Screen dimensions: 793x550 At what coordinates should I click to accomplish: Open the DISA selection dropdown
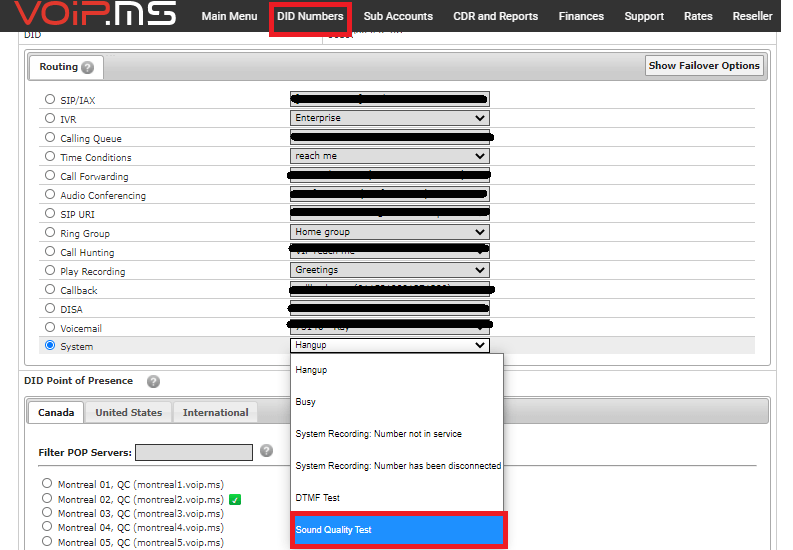[389, 308]
